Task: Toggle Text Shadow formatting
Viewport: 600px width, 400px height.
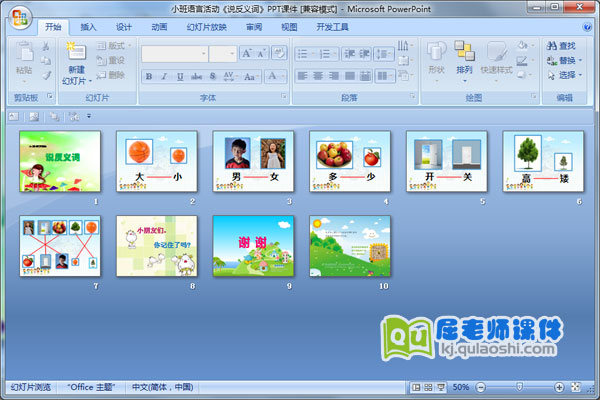Action: pos(213,76)
